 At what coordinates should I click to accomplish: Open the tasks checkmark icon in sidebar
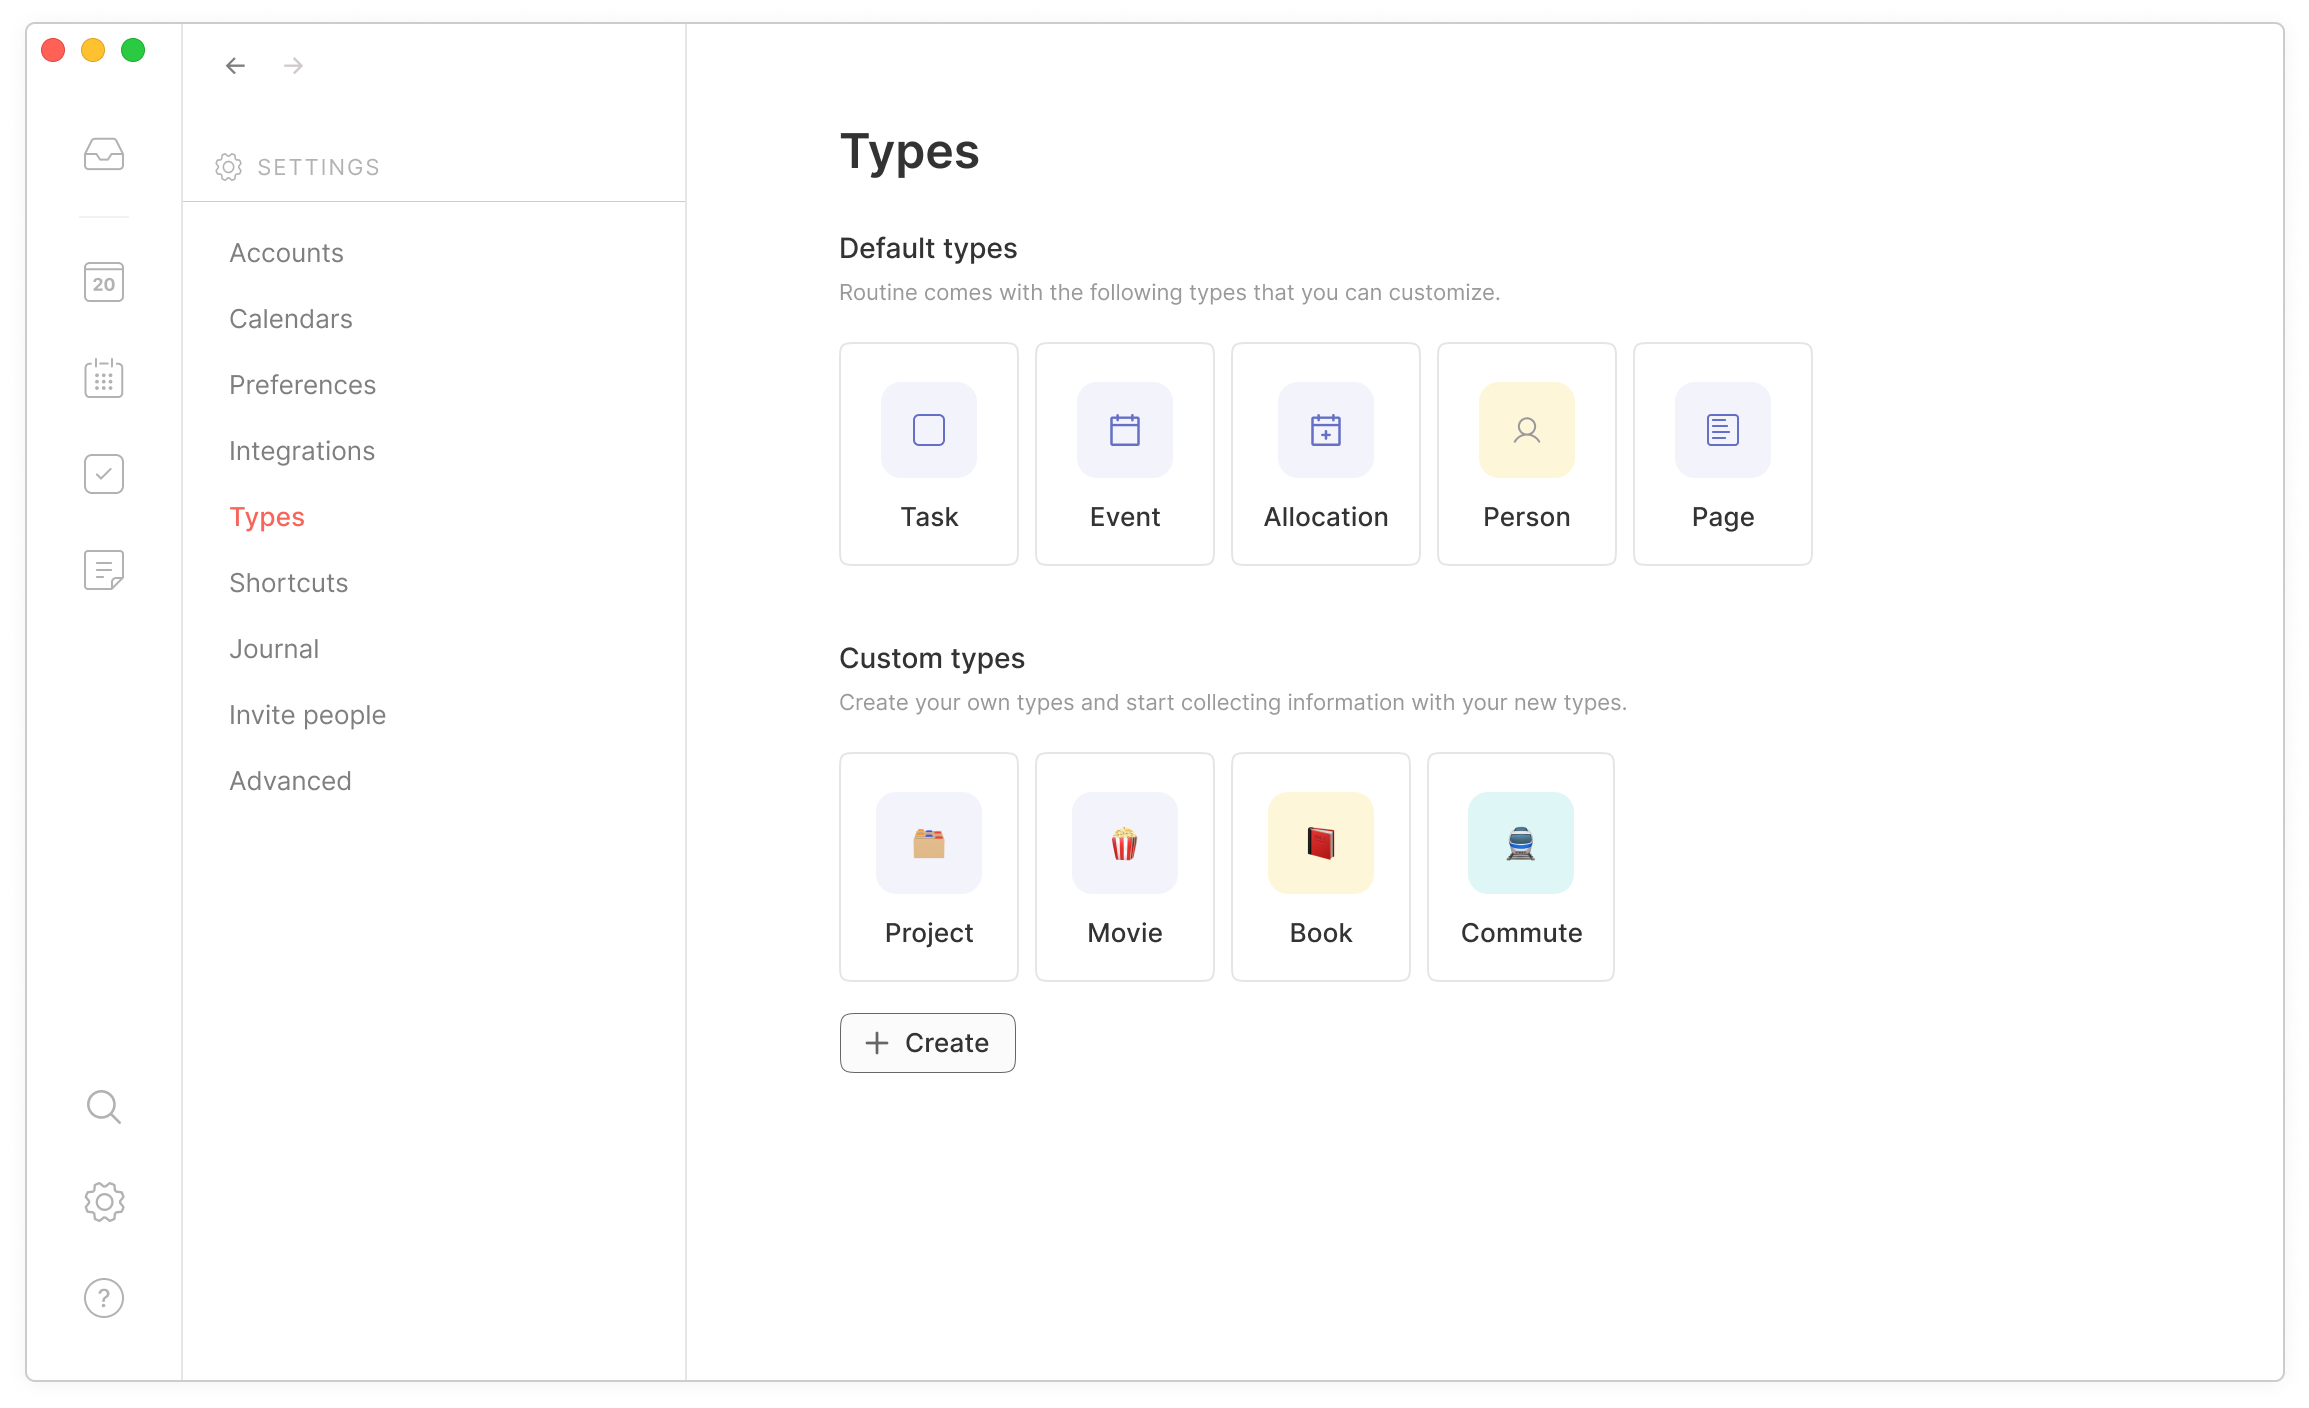click(x=103, y=473)
